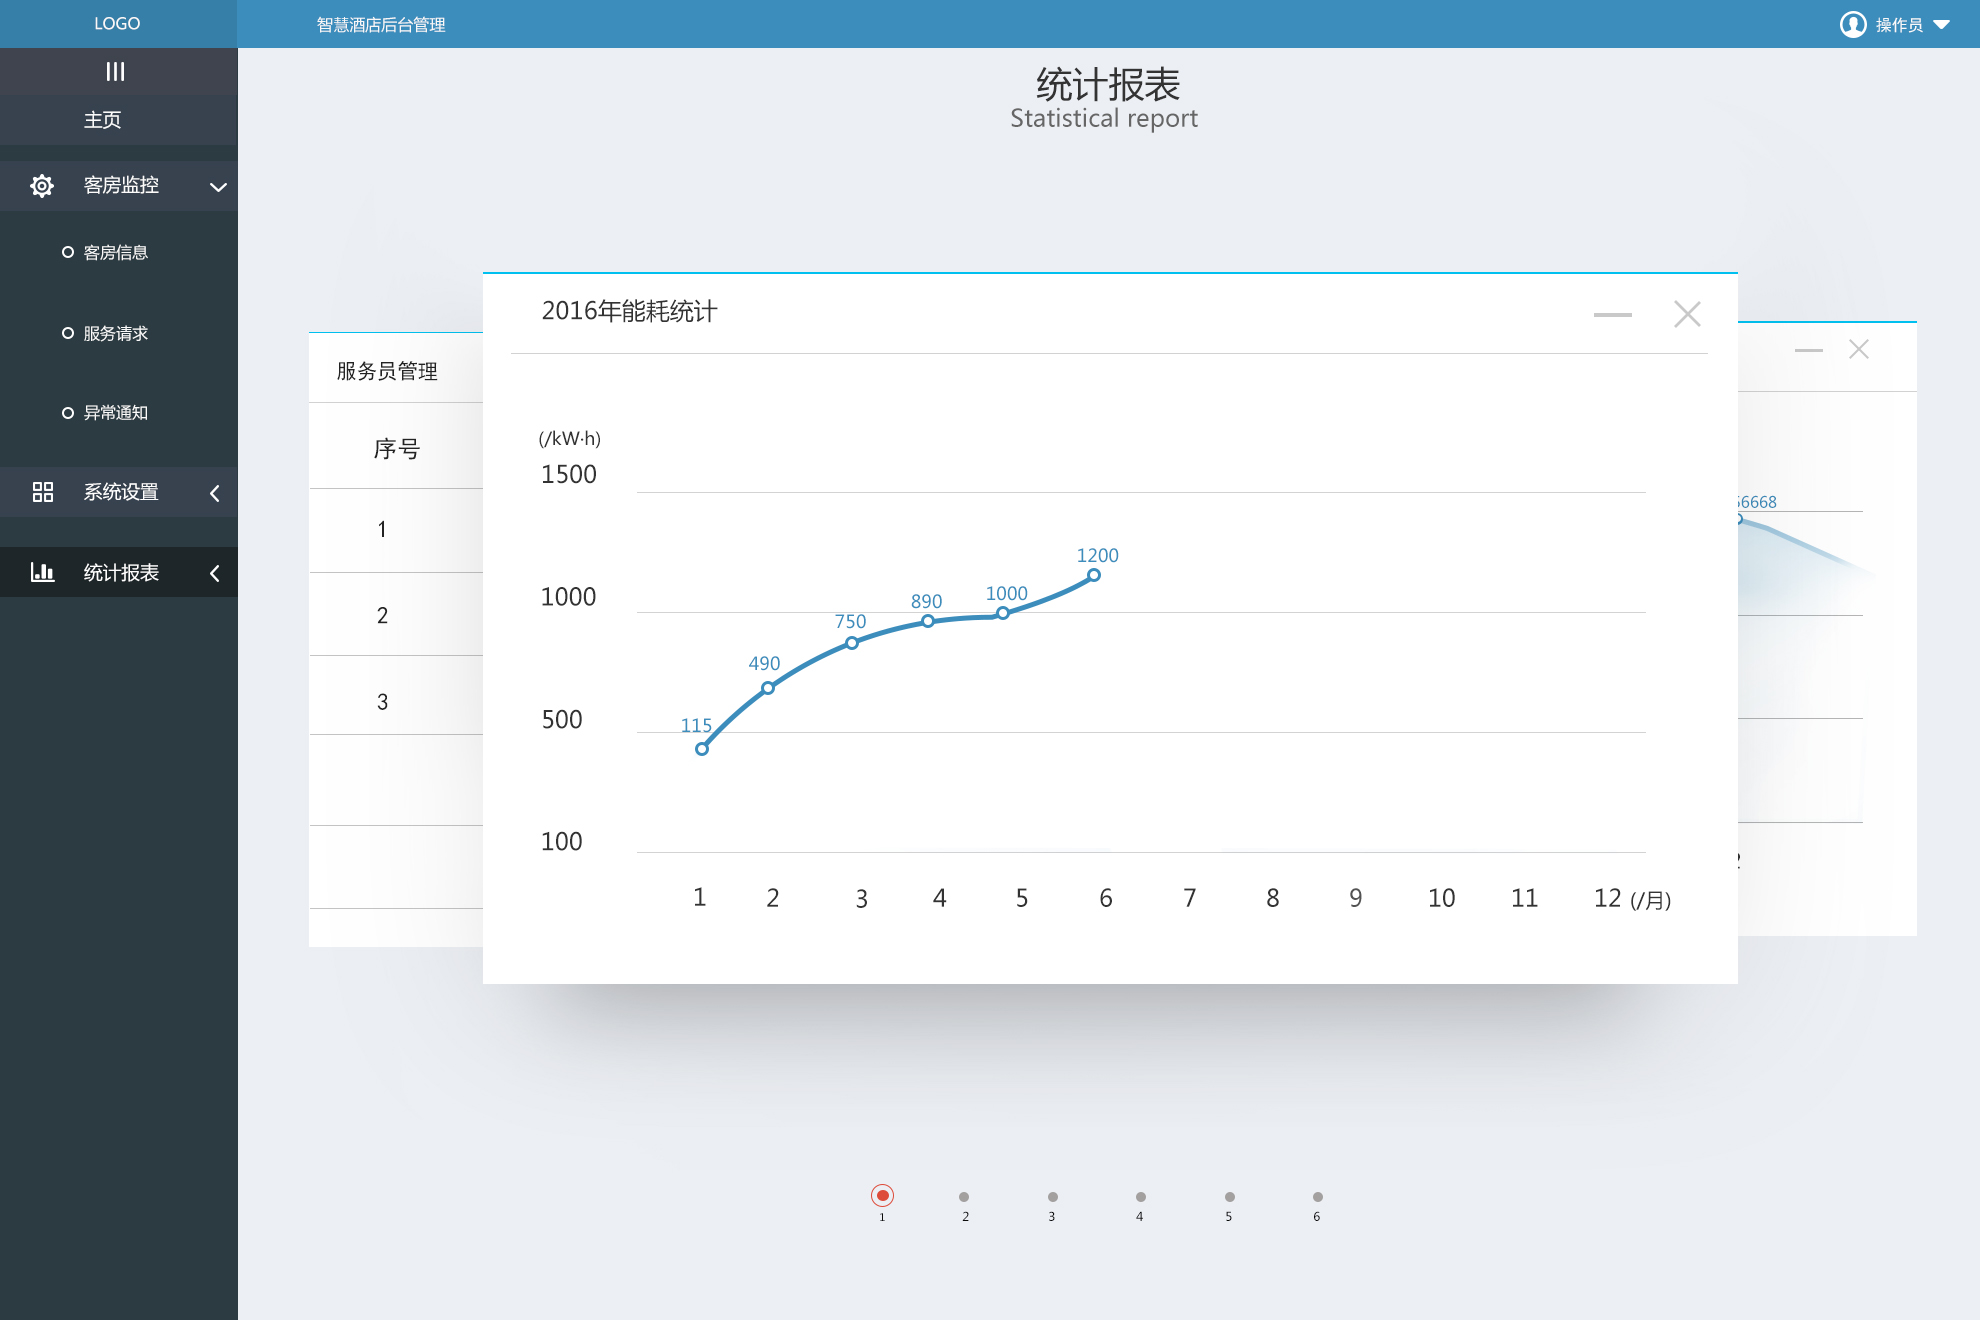The image size is (1980, 1320).
Task: Switch to carousel page 5 dot
Action: point(1230,1197)
